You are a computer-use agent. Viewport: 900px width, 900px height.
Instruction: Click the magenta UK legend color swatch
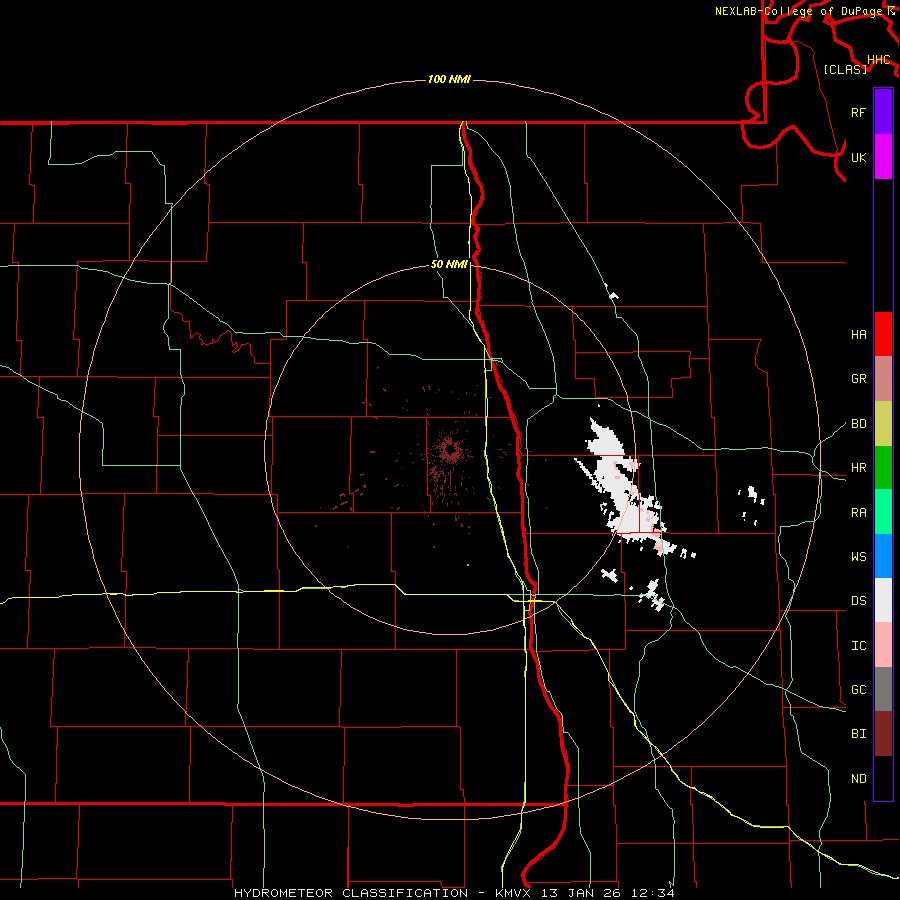pos(883,157)
